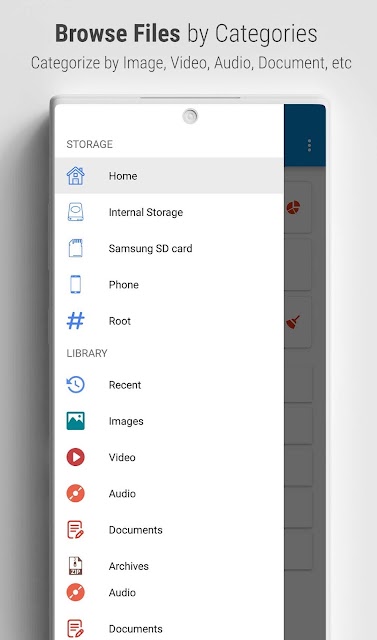Open the three-dot overflow menu
Viewport: 377px width, 640px height.
coord(309,145)
